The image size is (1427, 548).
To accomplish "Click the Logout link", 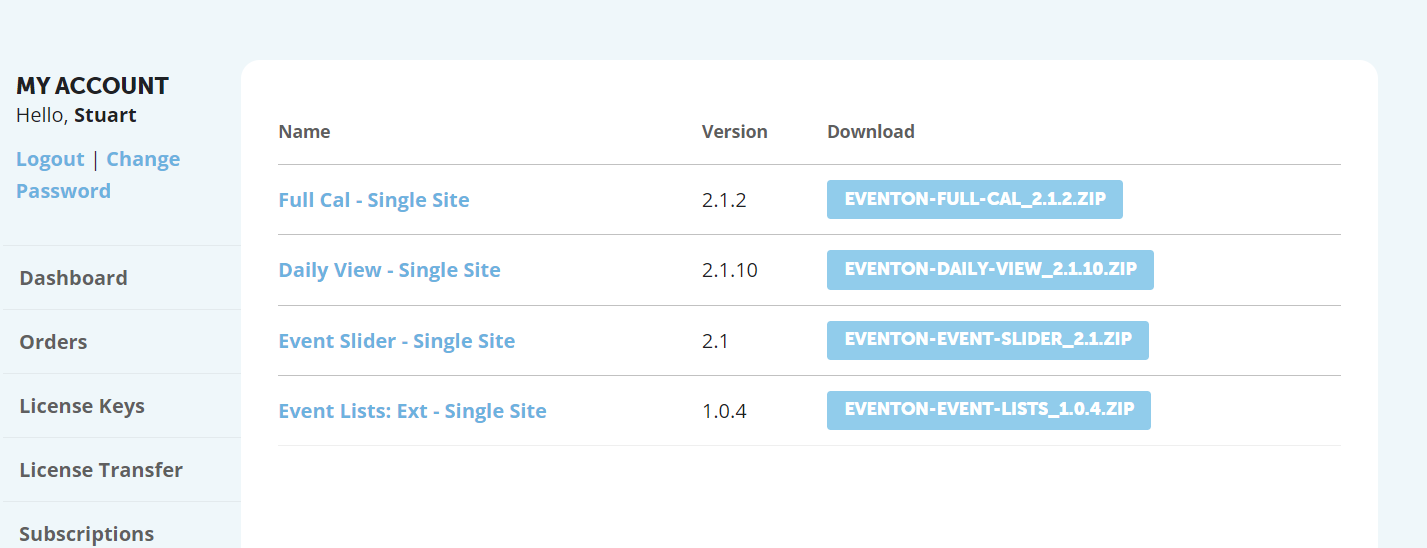I will (x=50, y=159).
